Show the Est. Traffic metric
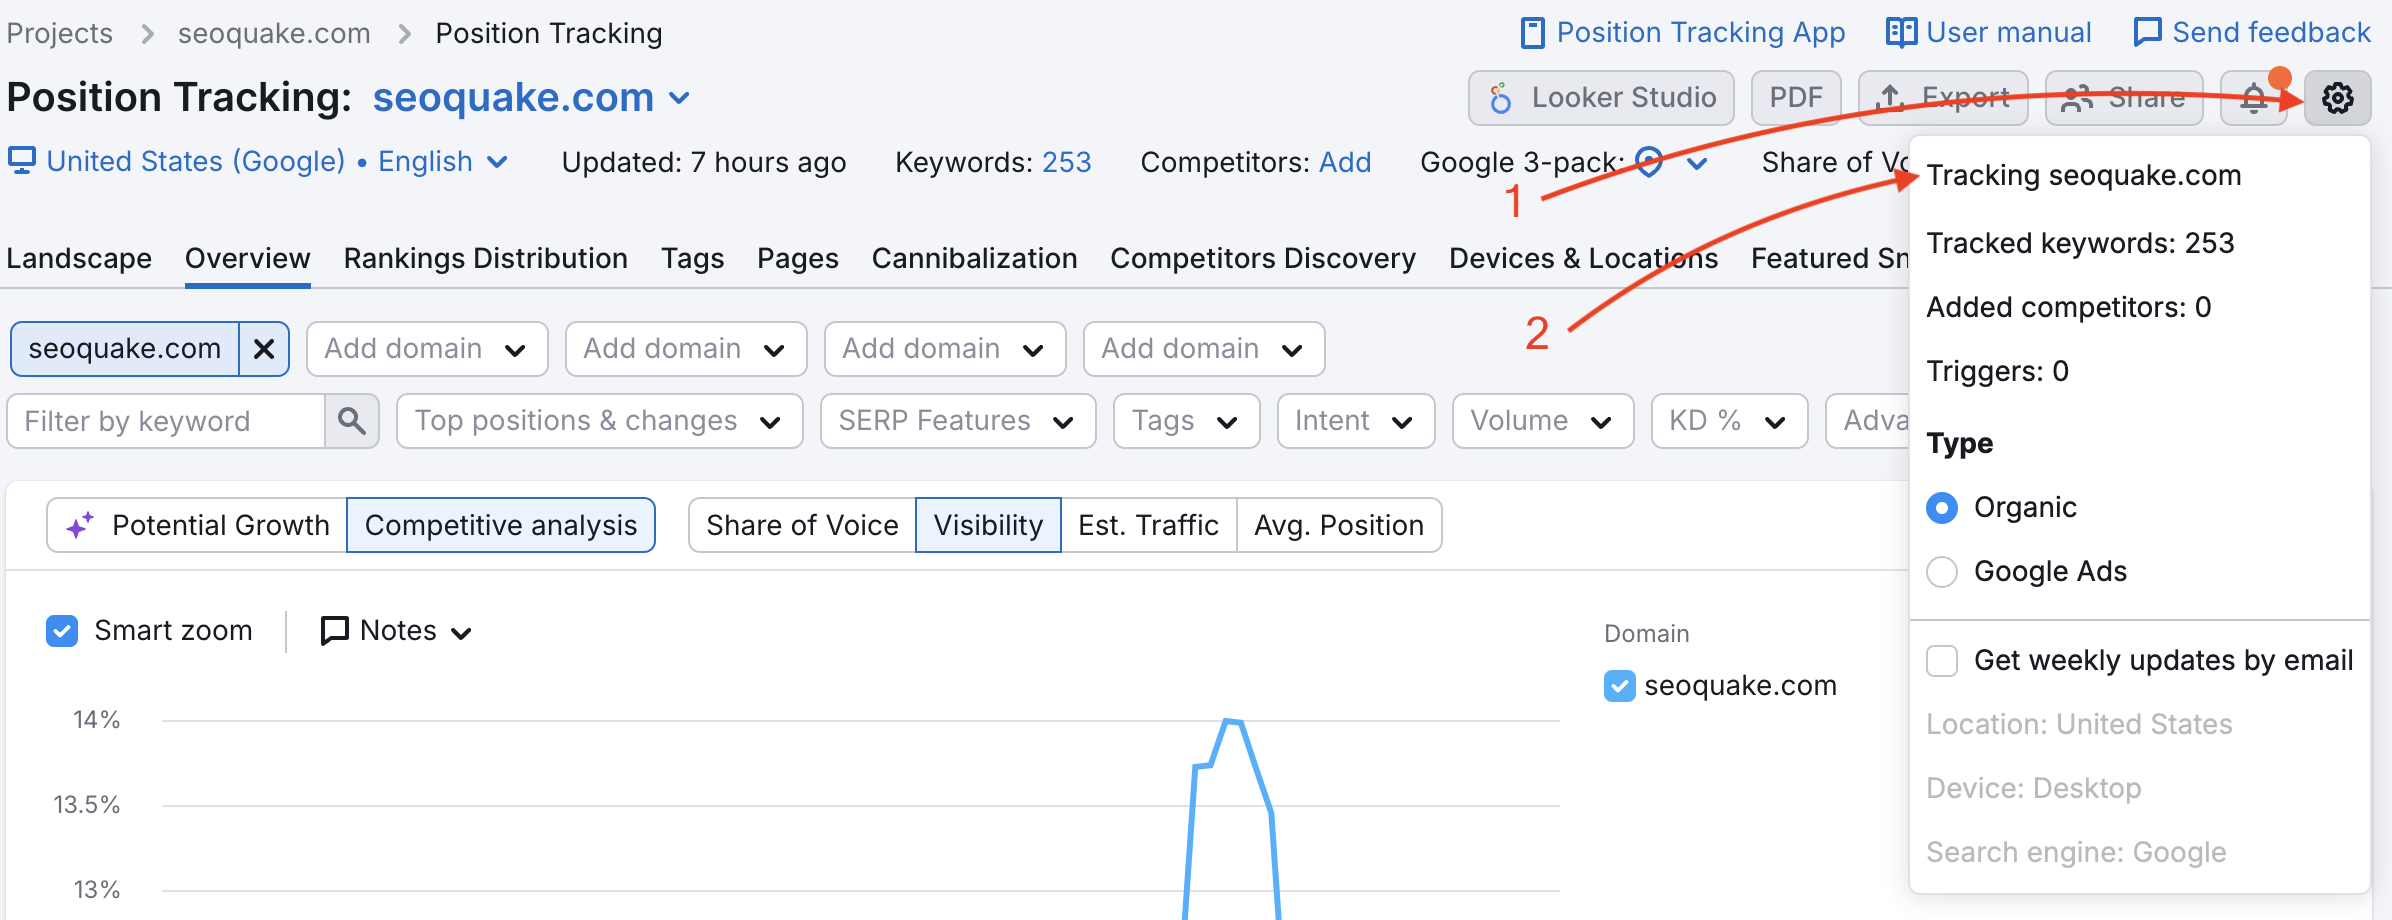 click(x=1148, y=525)
